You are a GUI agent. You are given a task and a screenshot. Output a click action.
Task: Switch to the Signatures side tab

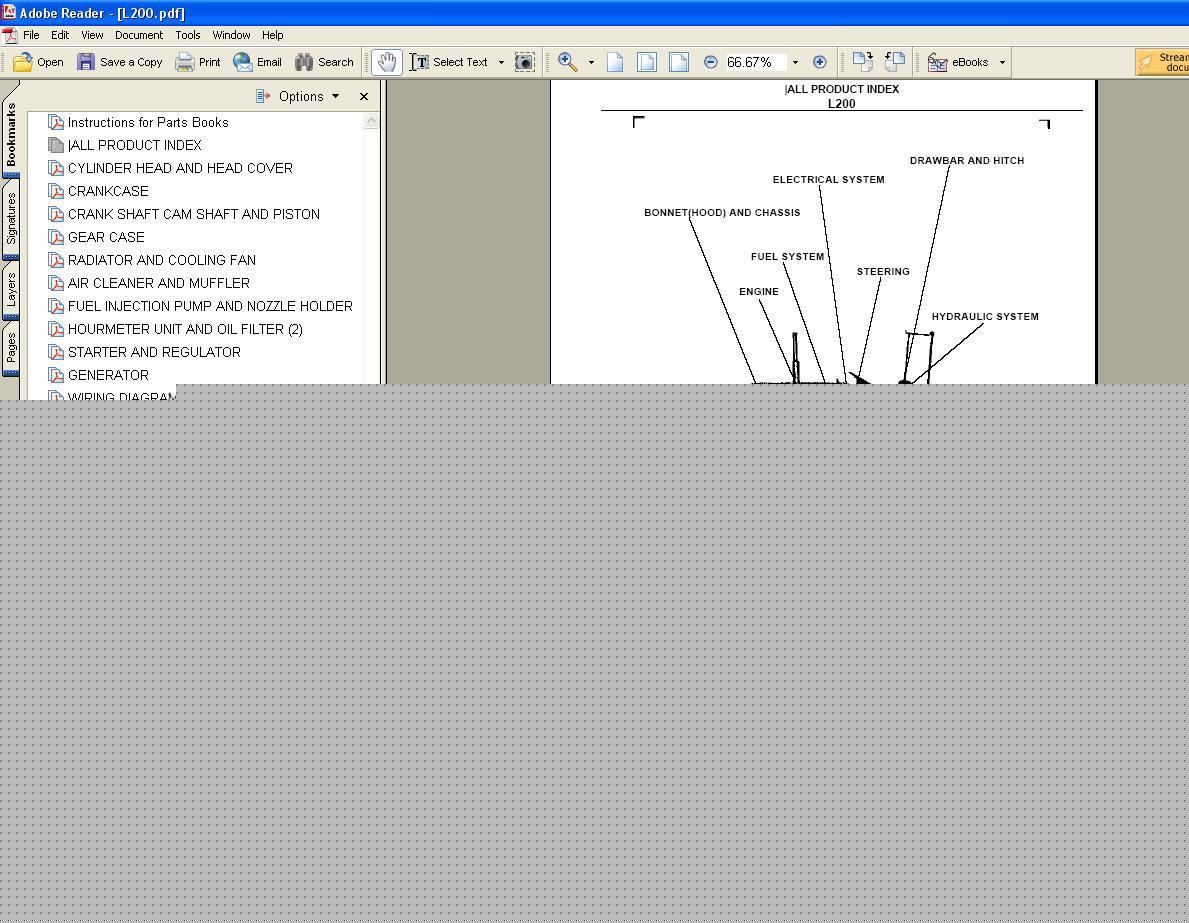(11, 218)
